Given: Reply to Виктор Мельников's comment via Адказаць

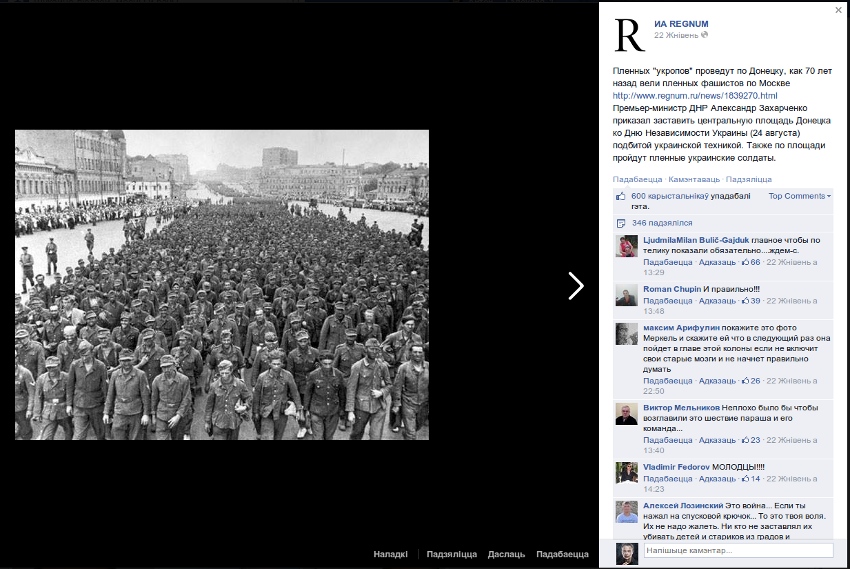Looking at the screenshot, I should [717, 440].
